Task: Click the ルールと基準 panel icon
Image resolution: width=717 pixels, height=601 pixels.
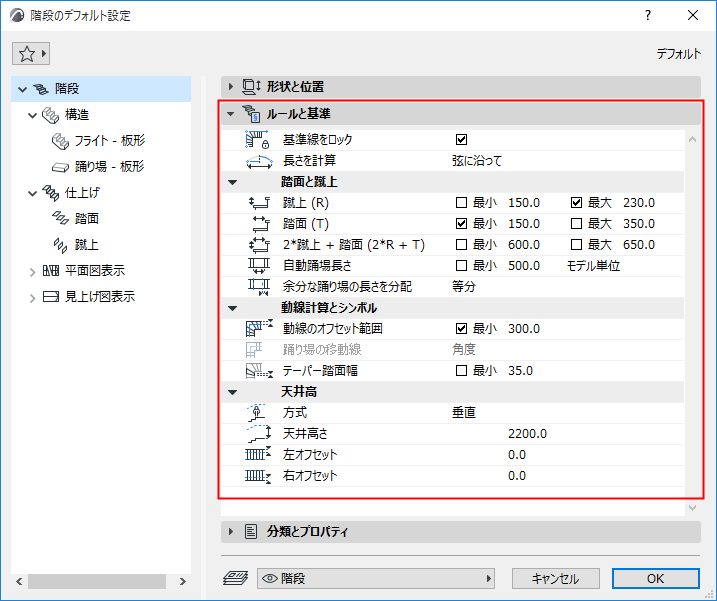Action: pyautogui.click(x=251, y=113)
